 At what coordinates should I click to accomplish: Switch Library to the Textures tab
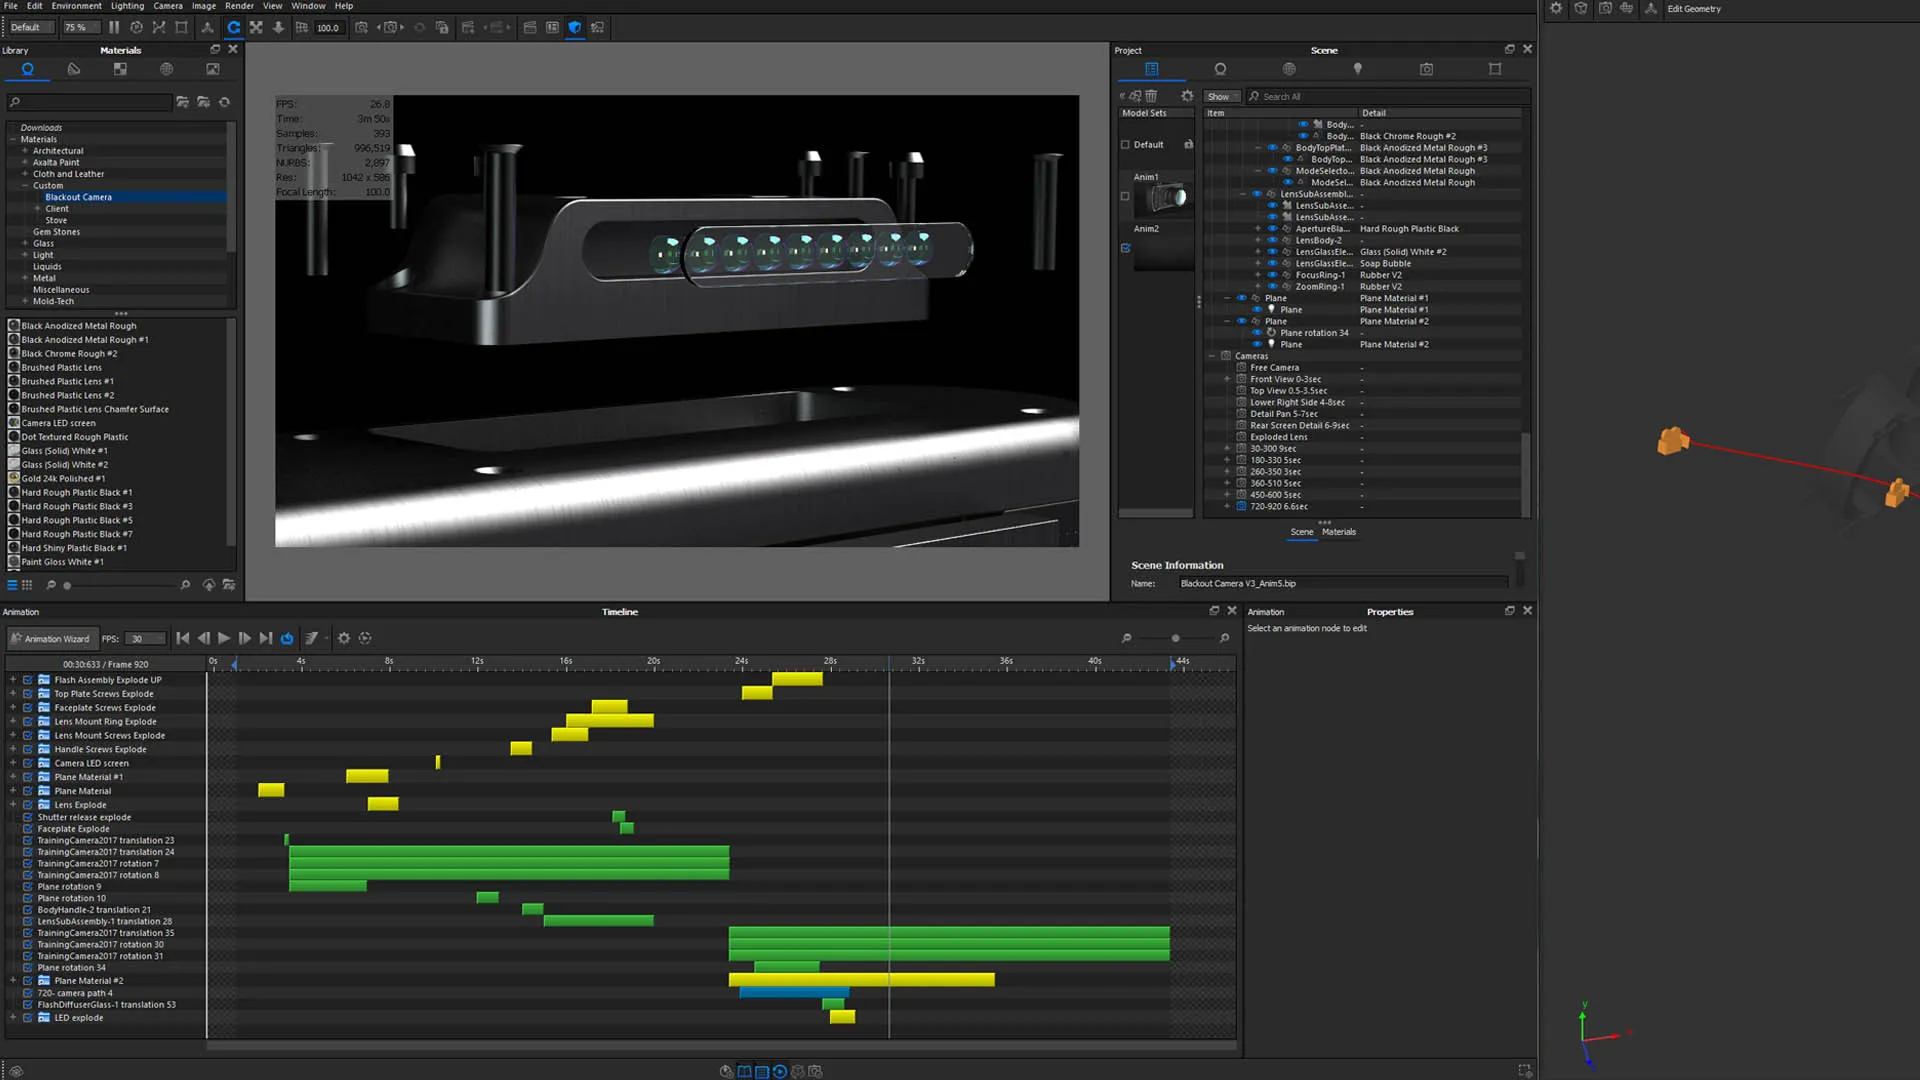[120, 69]
